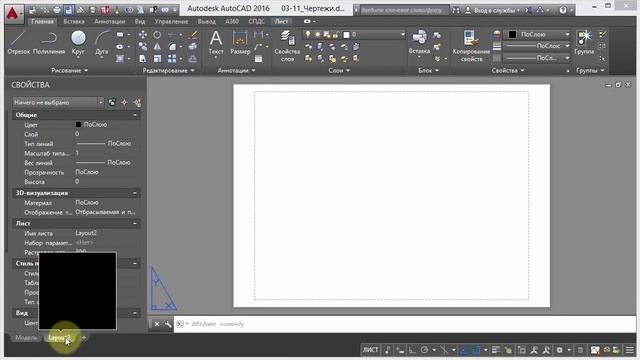Select the Stretch tool in Редактирование
The image size is (640, 360).
[x=142, y=59]
